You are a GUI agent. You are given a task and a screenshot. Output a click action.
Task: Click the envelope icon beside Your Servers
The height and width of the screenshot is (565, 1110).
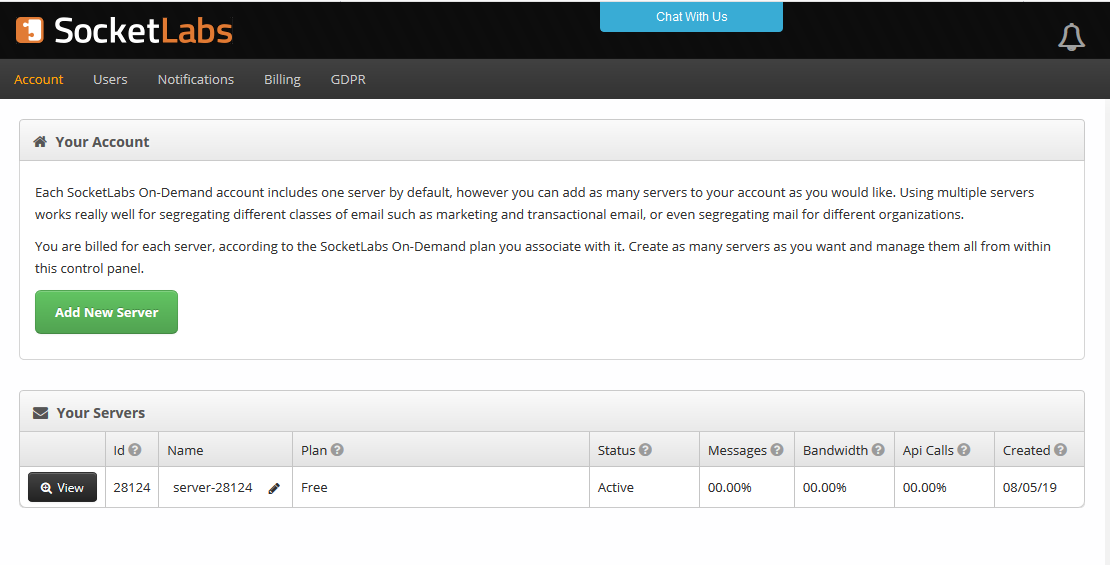(40, 413)
